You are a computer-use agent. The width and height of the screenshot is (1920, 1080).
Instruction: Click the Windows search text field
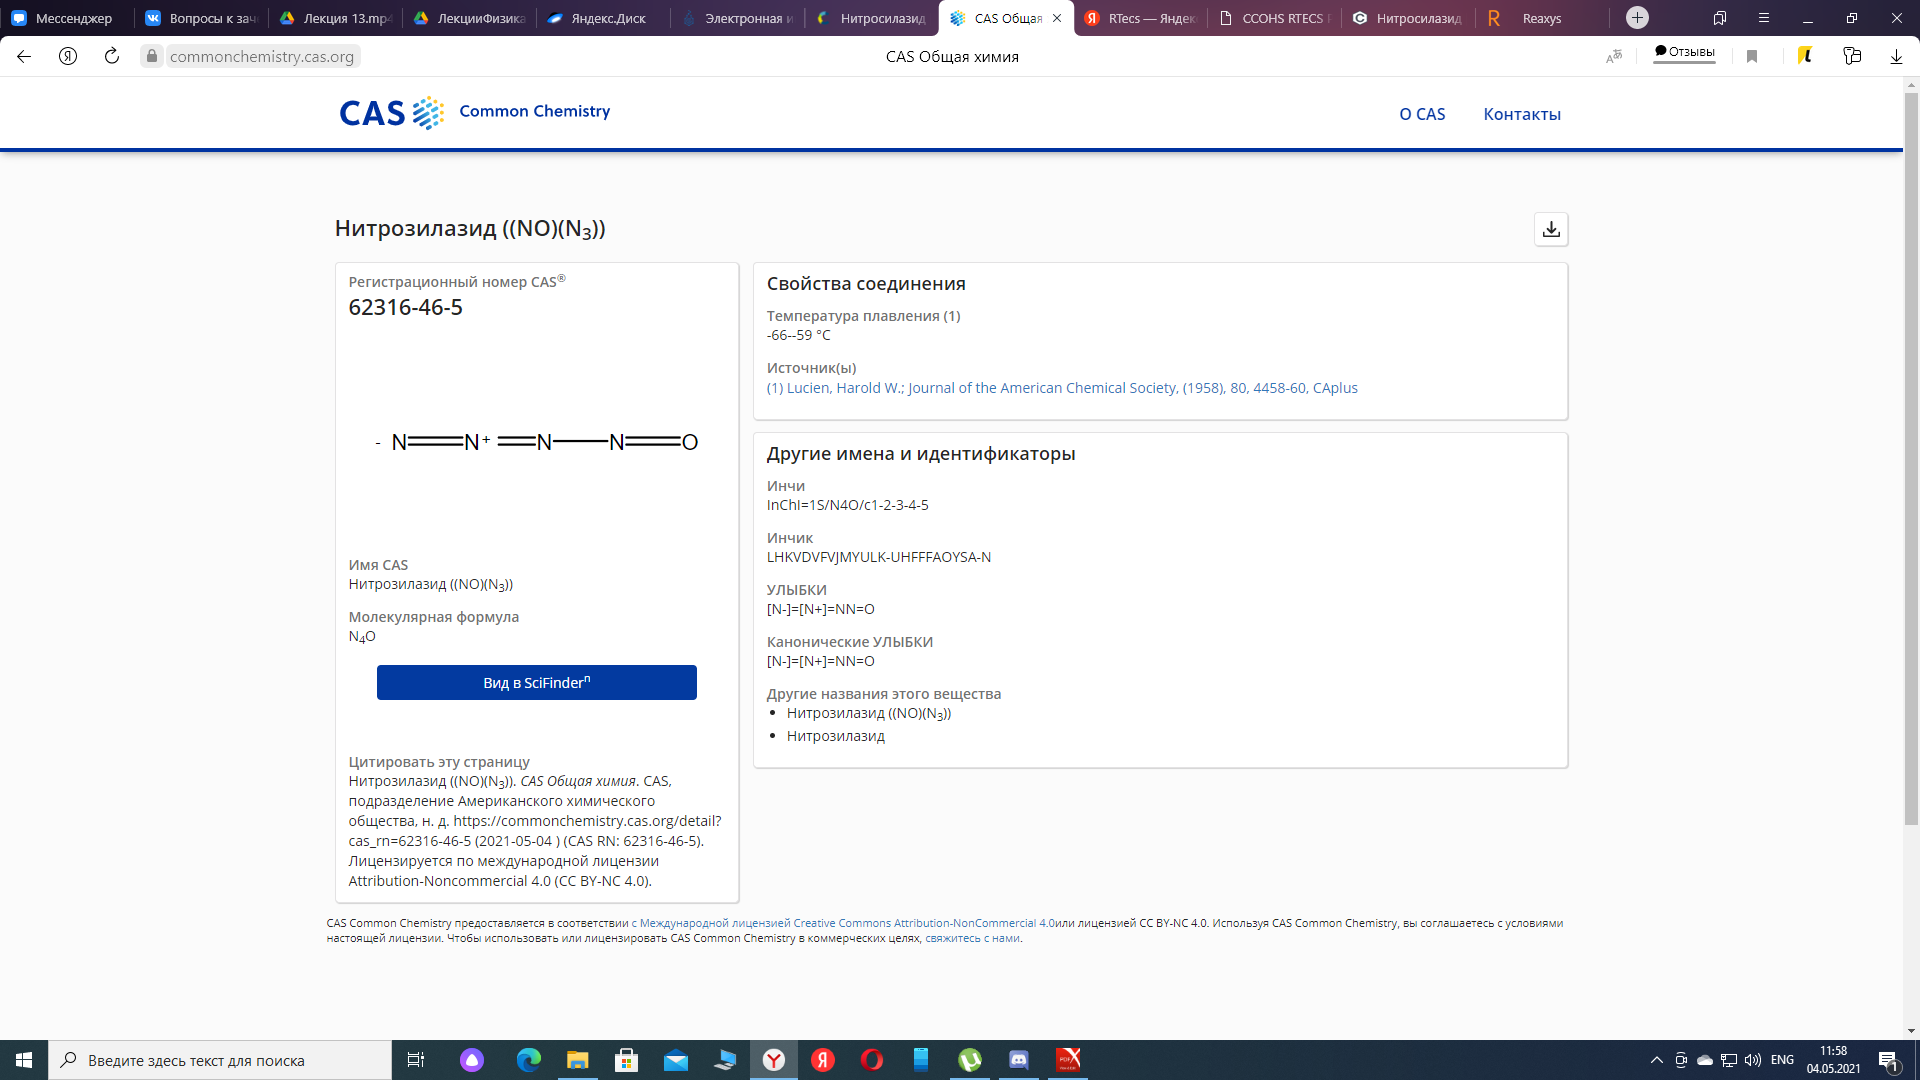pyautogui.click(x=220, y=1060)
